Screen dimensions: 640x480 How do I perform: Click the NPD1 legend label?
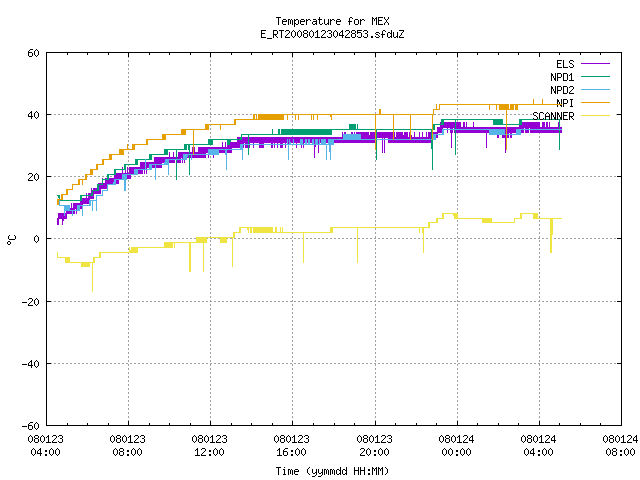(x=562, y=77)
